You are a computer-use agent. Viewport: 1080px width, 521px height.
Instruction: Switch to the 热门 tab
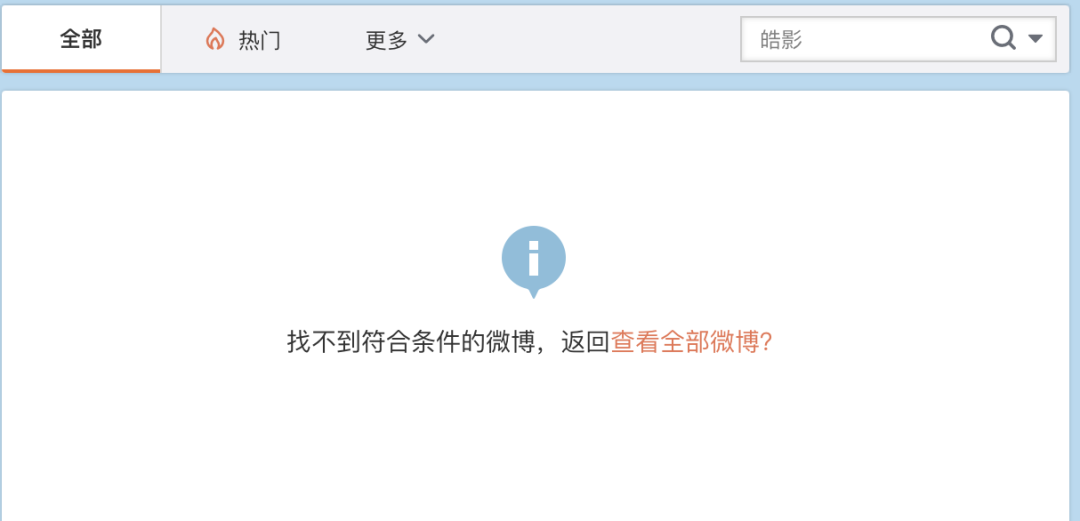pyautogui.click(x=242, y=39)
